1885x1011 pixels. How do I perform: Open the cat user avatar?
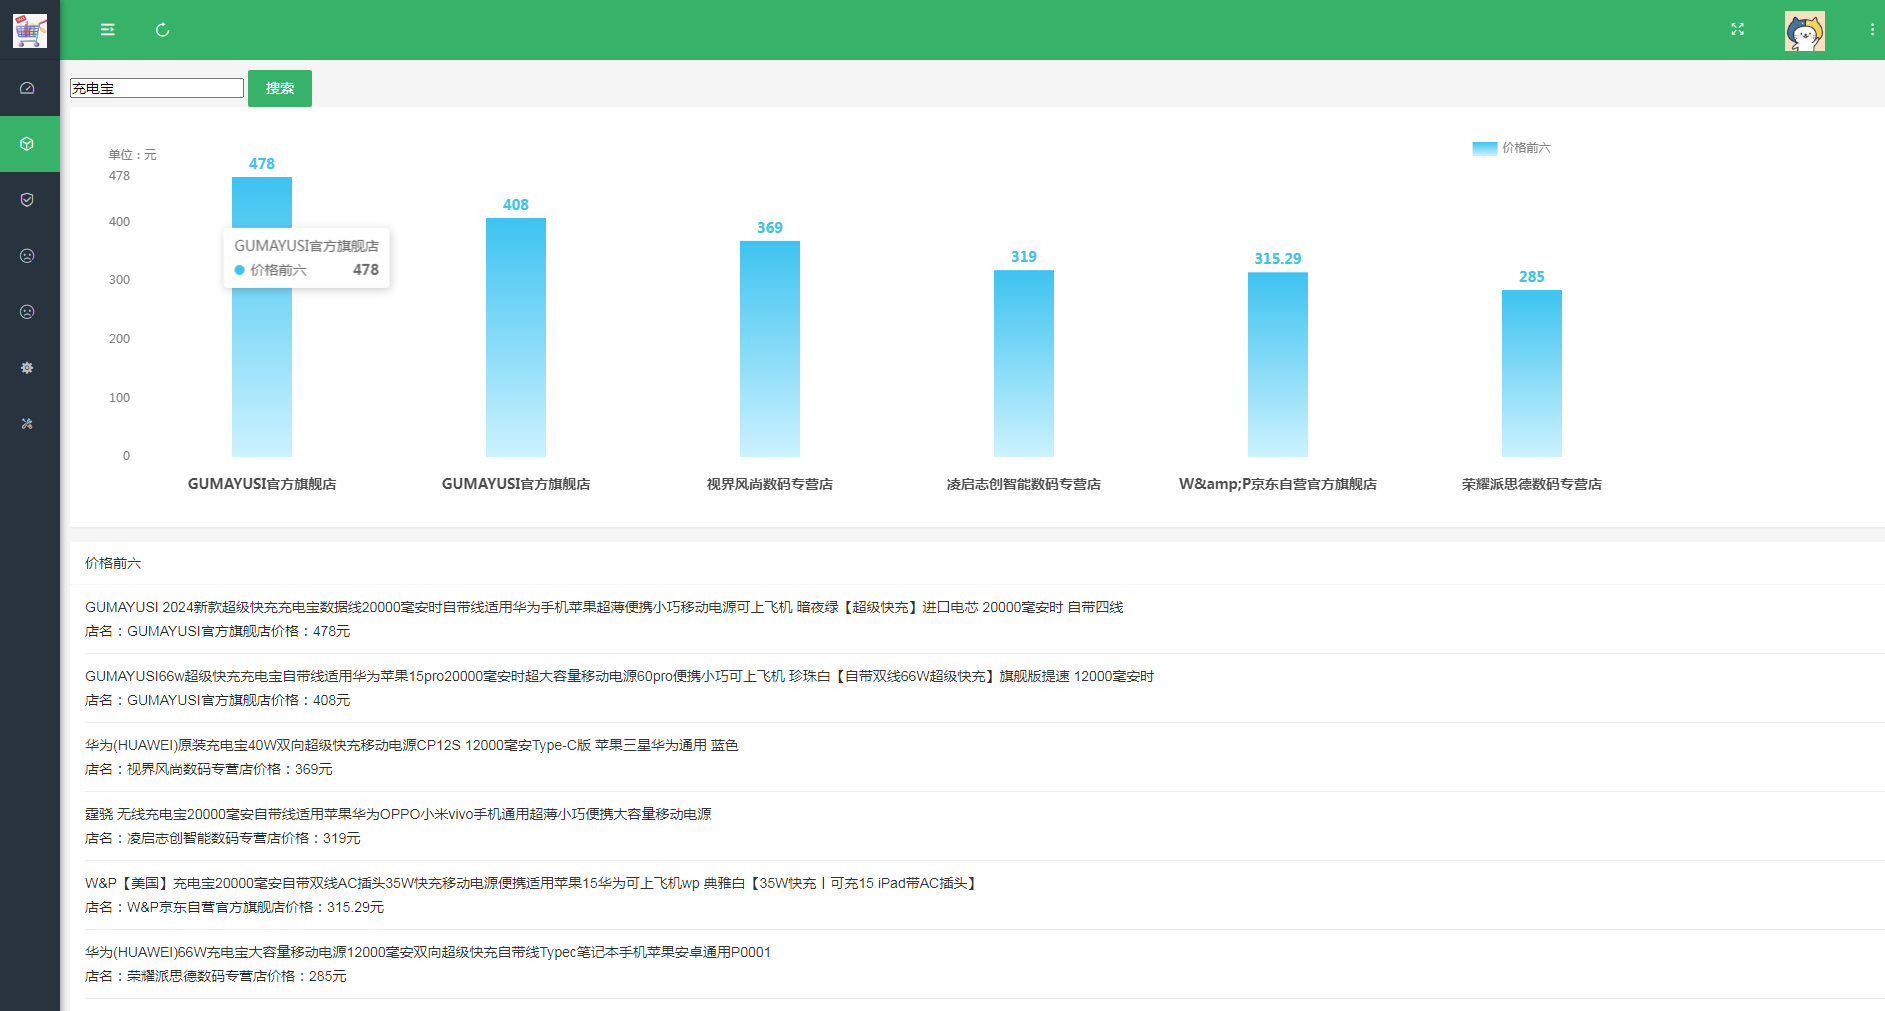(1804, 31)
